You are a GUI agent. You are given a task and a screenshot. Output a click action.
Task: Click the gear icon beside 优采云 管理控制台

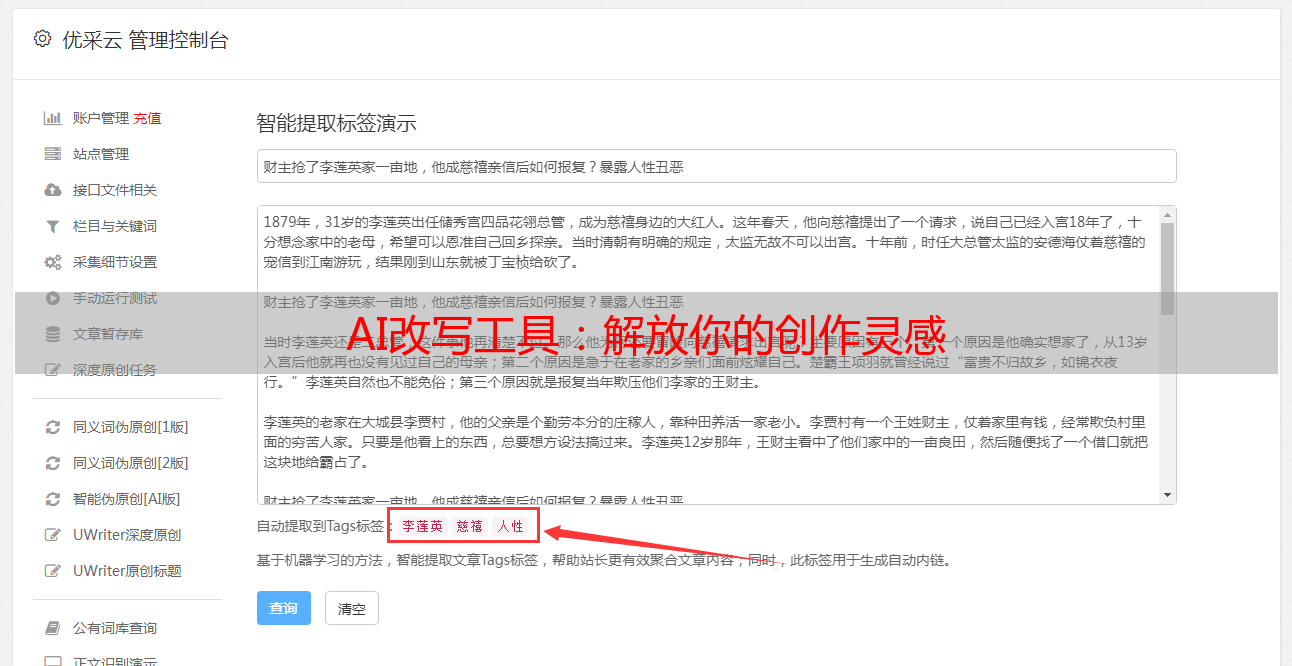pyautogui.click(x=42, y=39)
